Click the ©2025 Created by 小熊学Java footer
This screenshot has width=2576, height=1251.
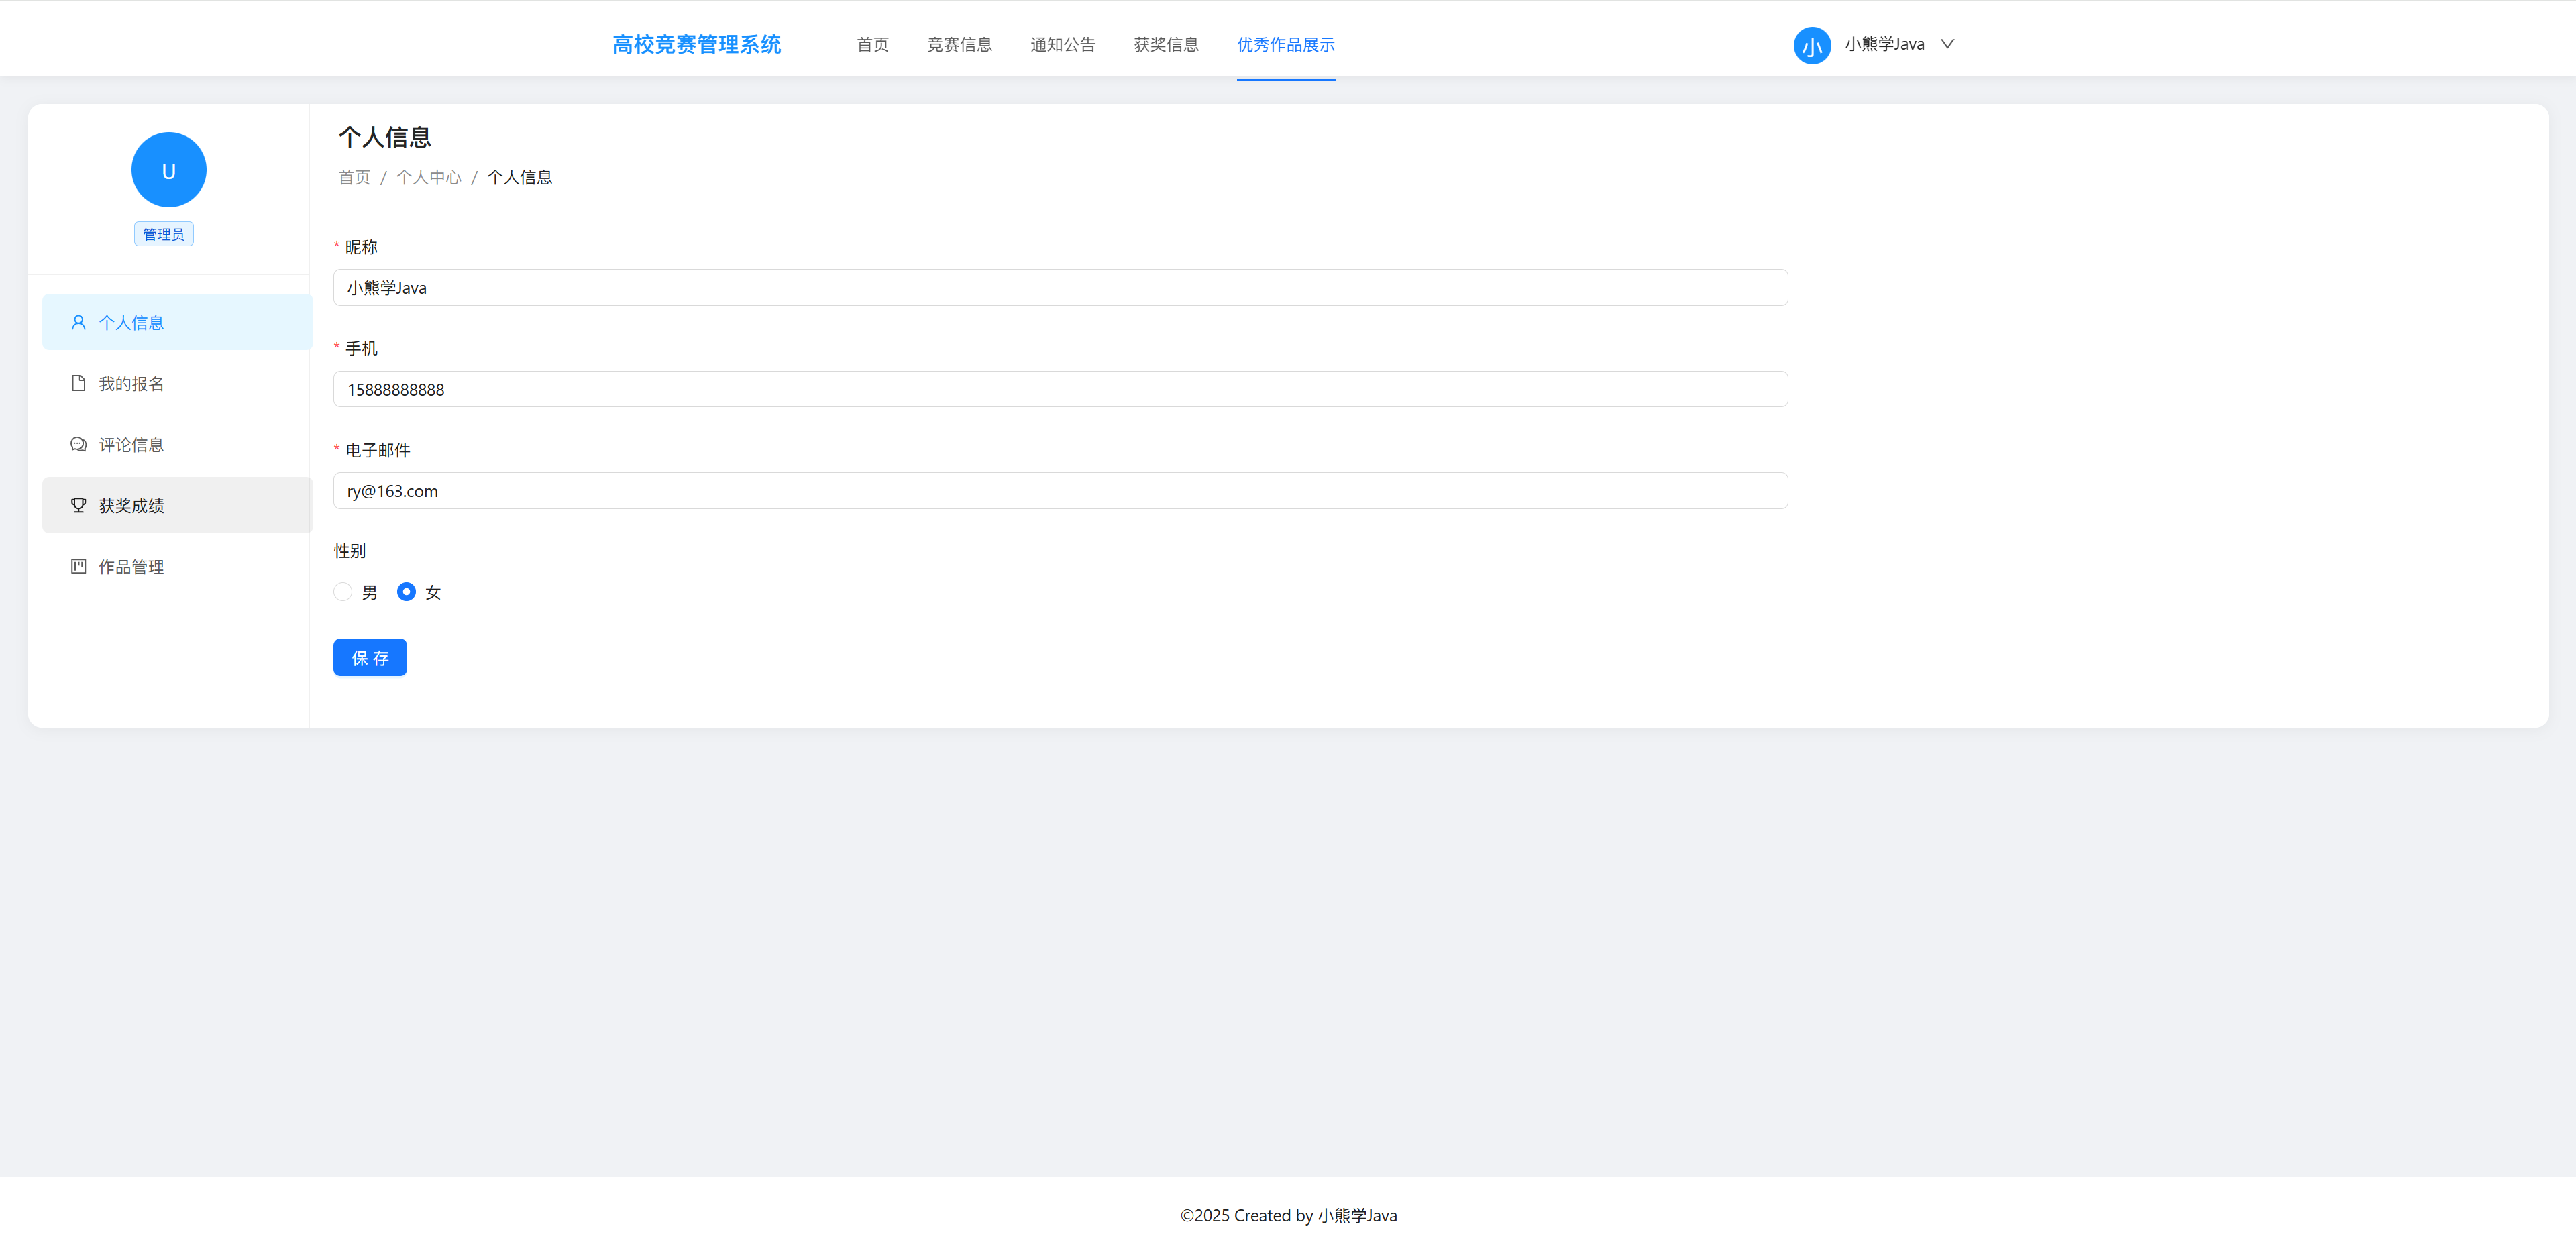click(1288, 1215)
